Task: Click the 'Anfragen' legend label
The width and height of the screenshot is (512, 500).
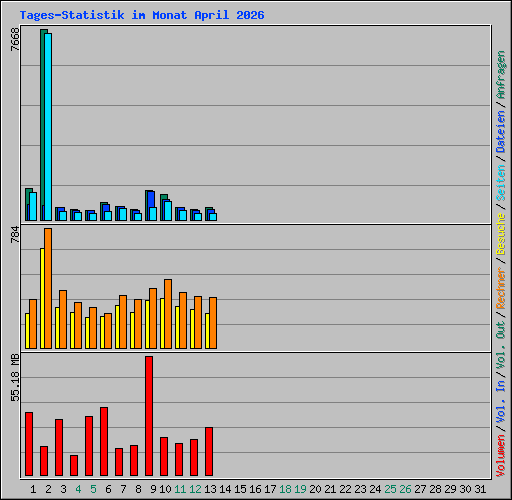Action: coord(501,75)
